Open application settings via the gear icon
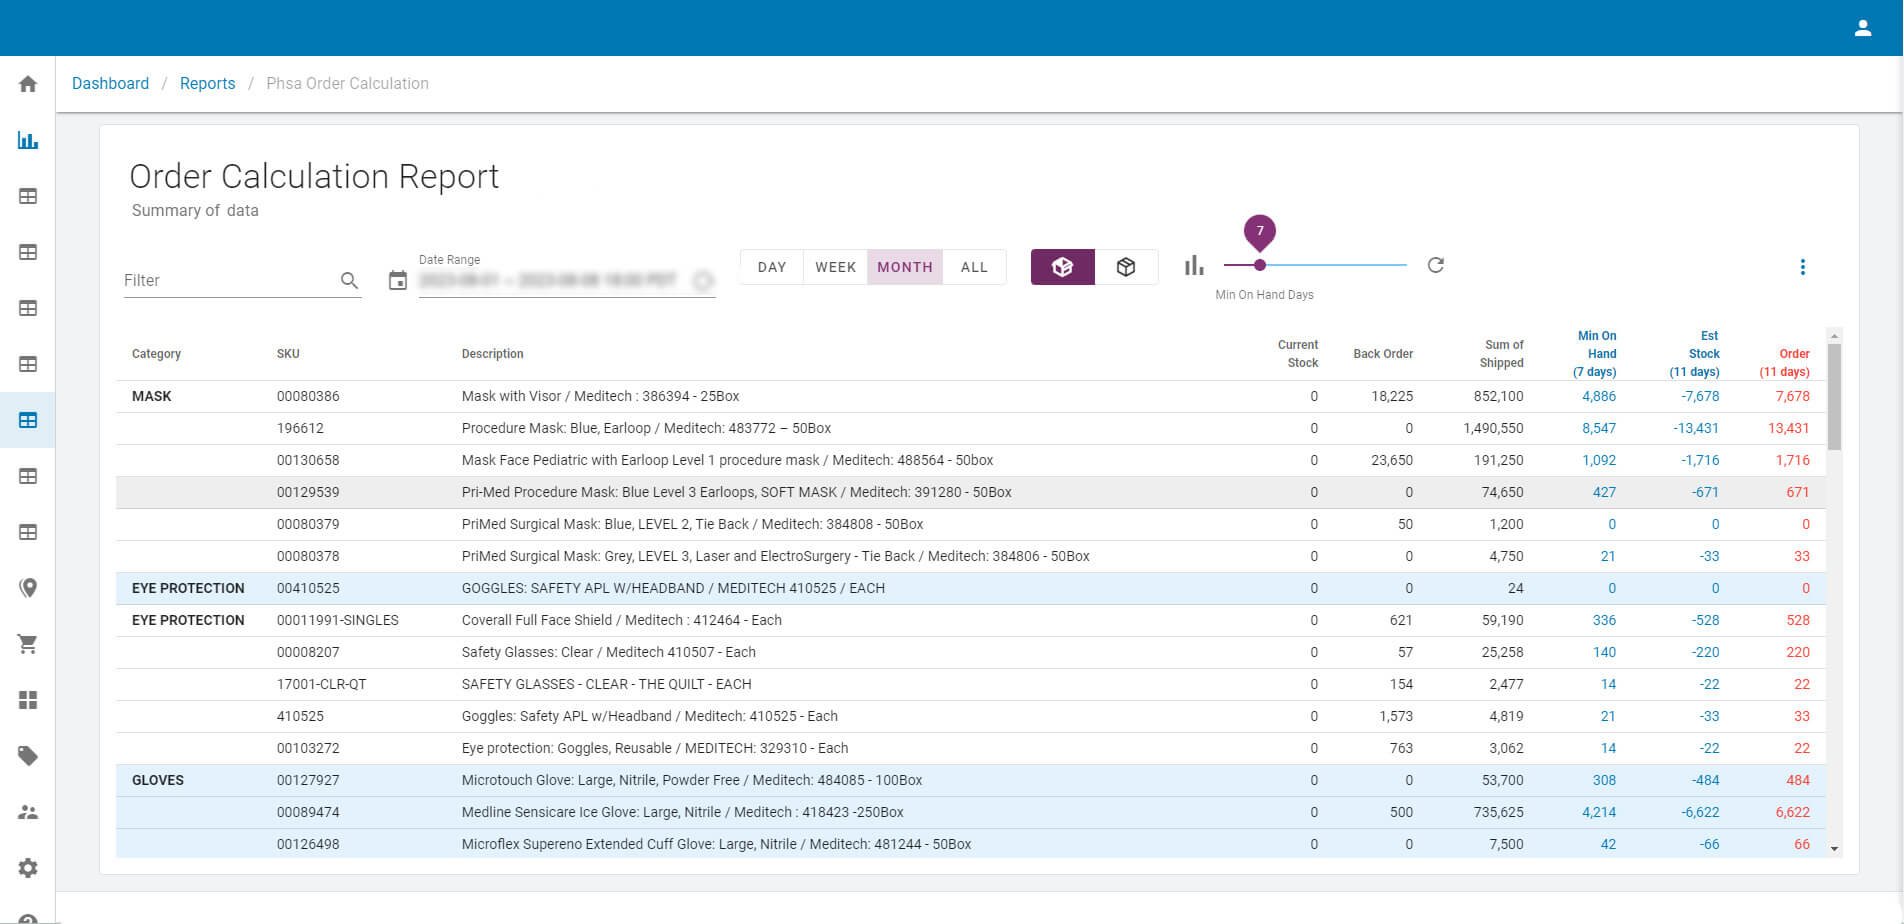The height and width of the screenshot is (924, 1904). pyautogui.click(x=27, y=868)
